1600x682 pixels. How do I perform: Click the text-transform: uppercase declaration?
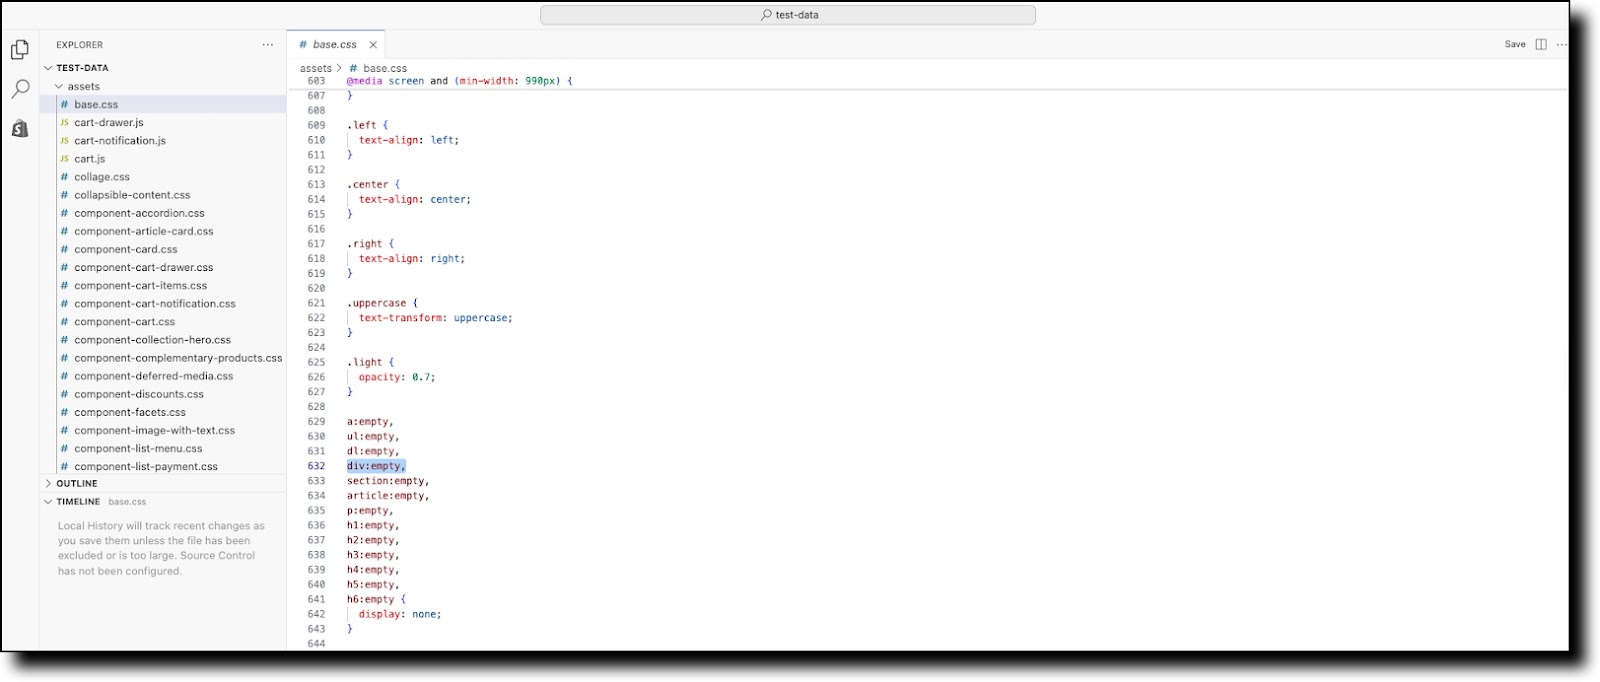436,318
